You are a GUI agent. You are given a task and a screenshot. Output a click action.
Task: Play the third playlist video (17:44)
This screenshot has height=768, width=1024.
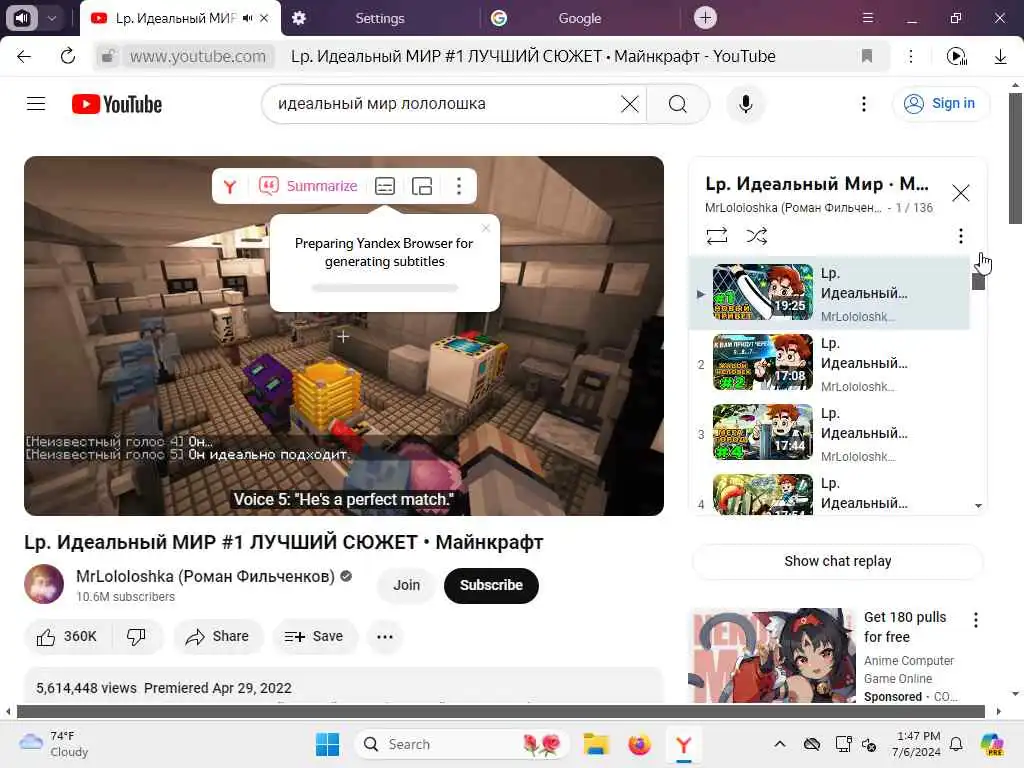[829, 433]
